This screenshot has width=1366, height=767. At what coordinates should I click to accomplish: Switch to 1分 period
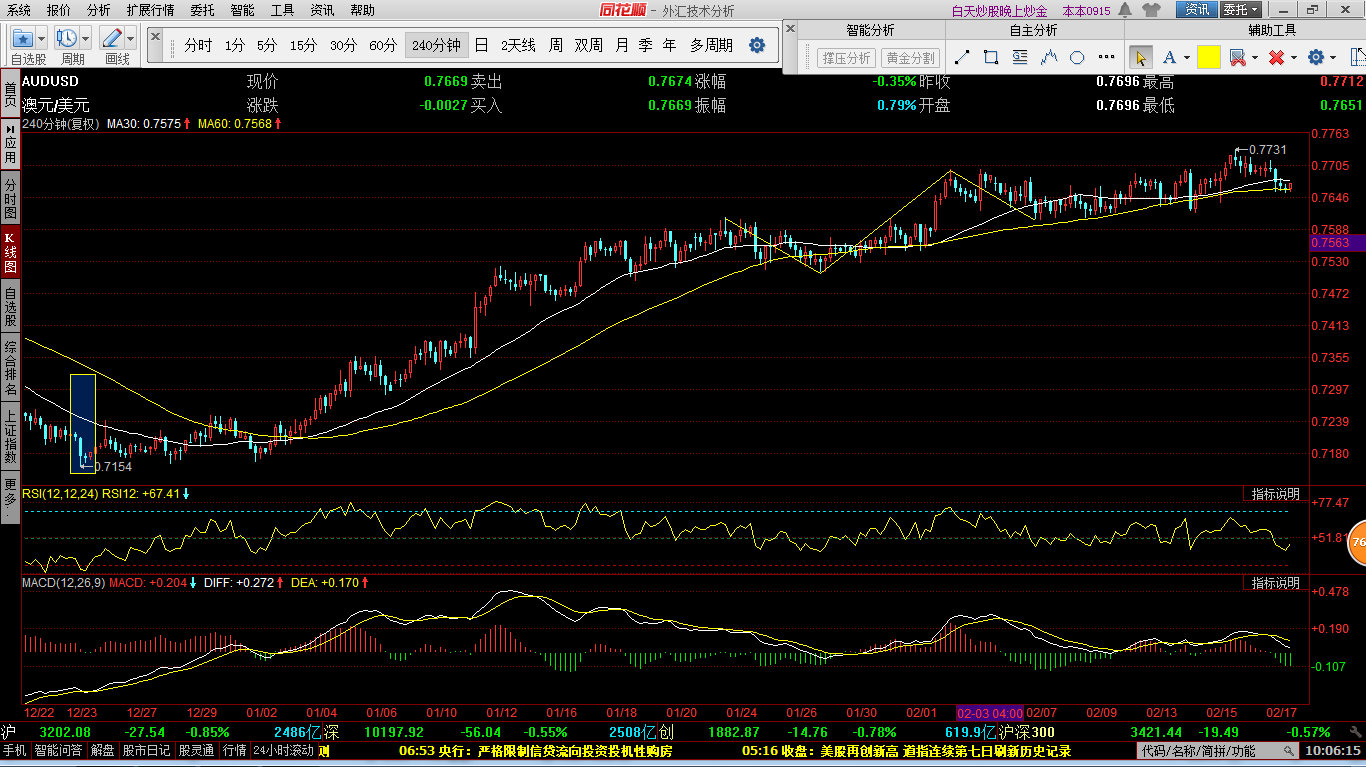point(234,45)
